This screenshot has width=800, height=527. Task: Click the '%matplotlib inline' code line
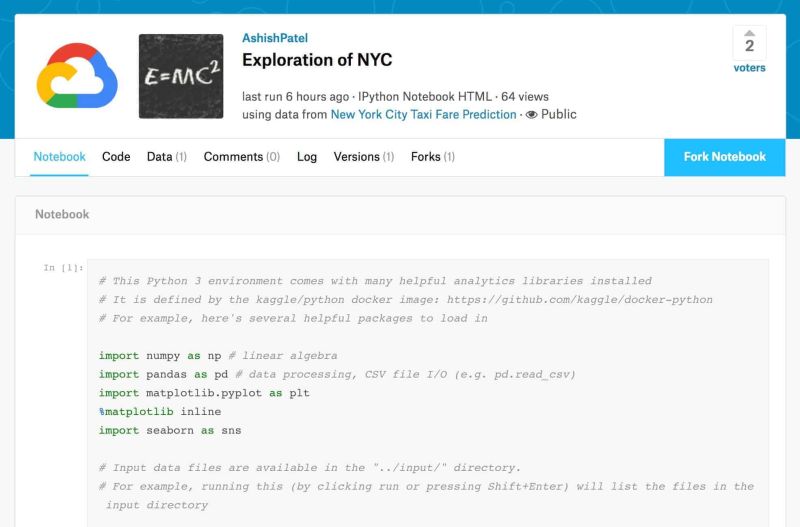click(x=160, y=412)
